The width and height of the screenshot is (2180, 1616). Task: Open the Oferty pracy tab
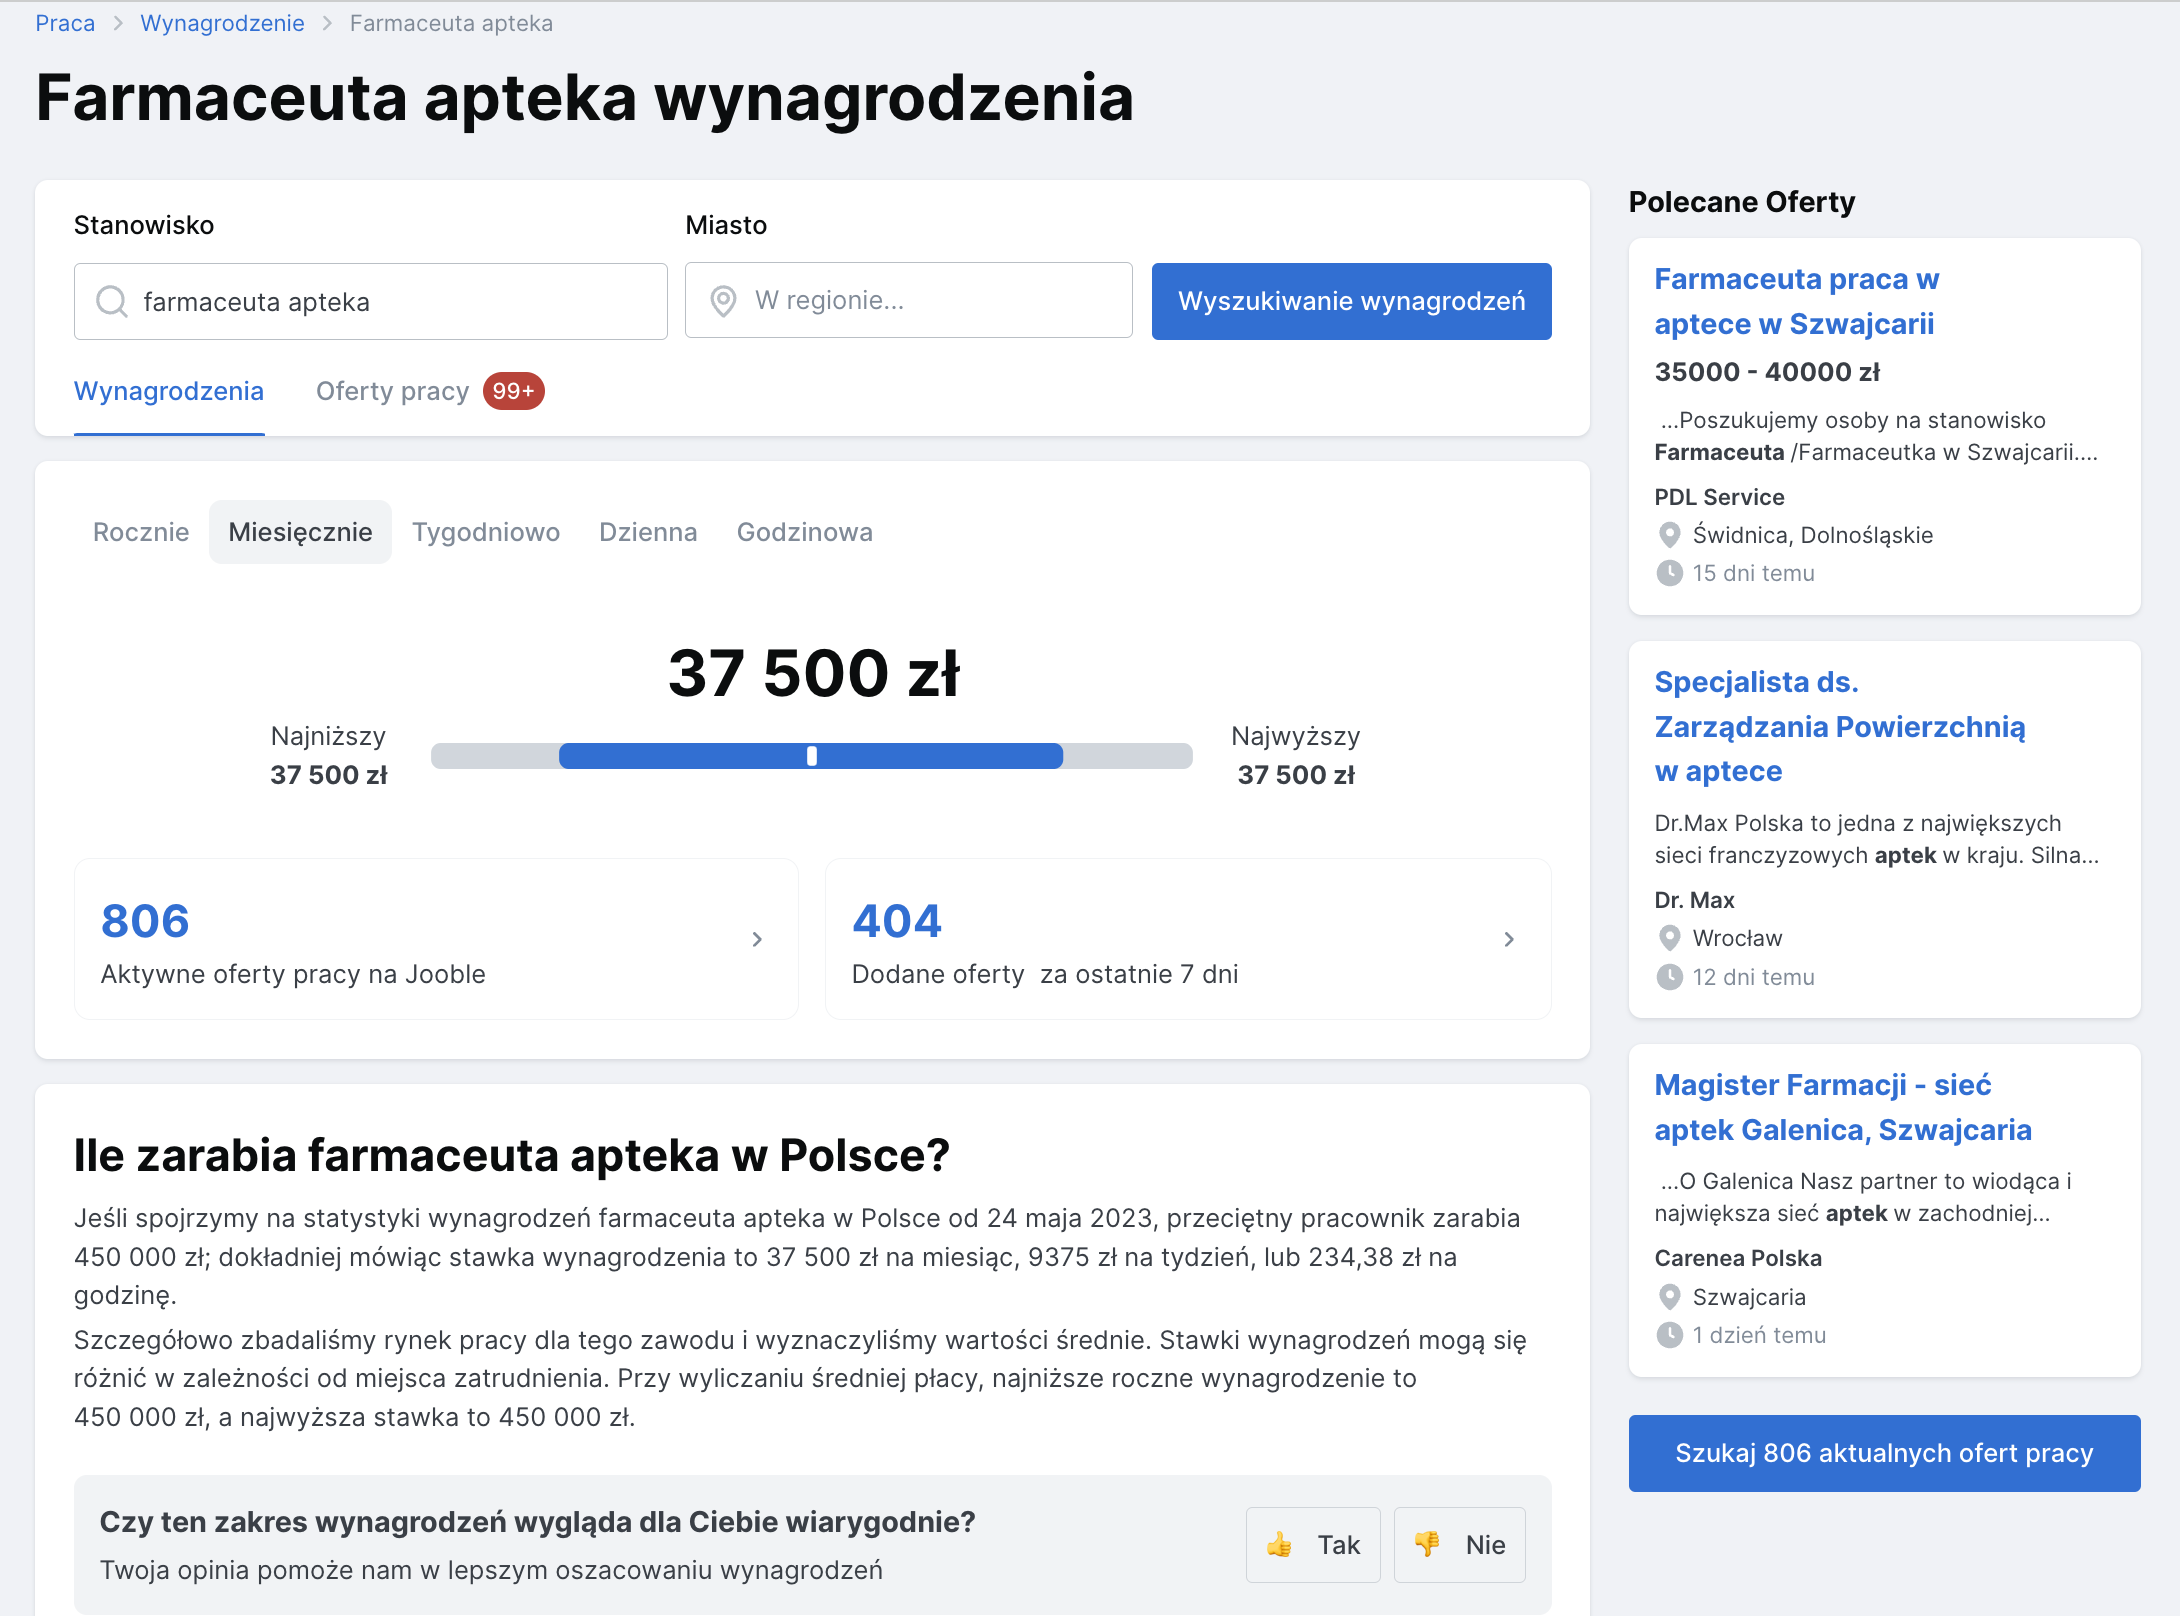tap(392, 391)
